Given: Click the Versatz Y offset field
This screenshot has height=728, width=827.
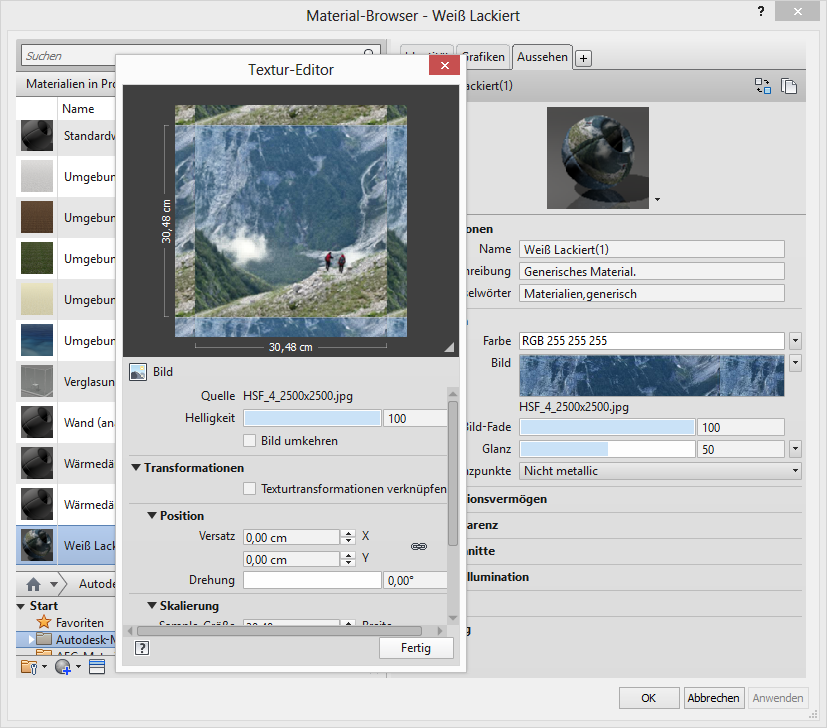Looking at the screenshot, I should point(292,559).
